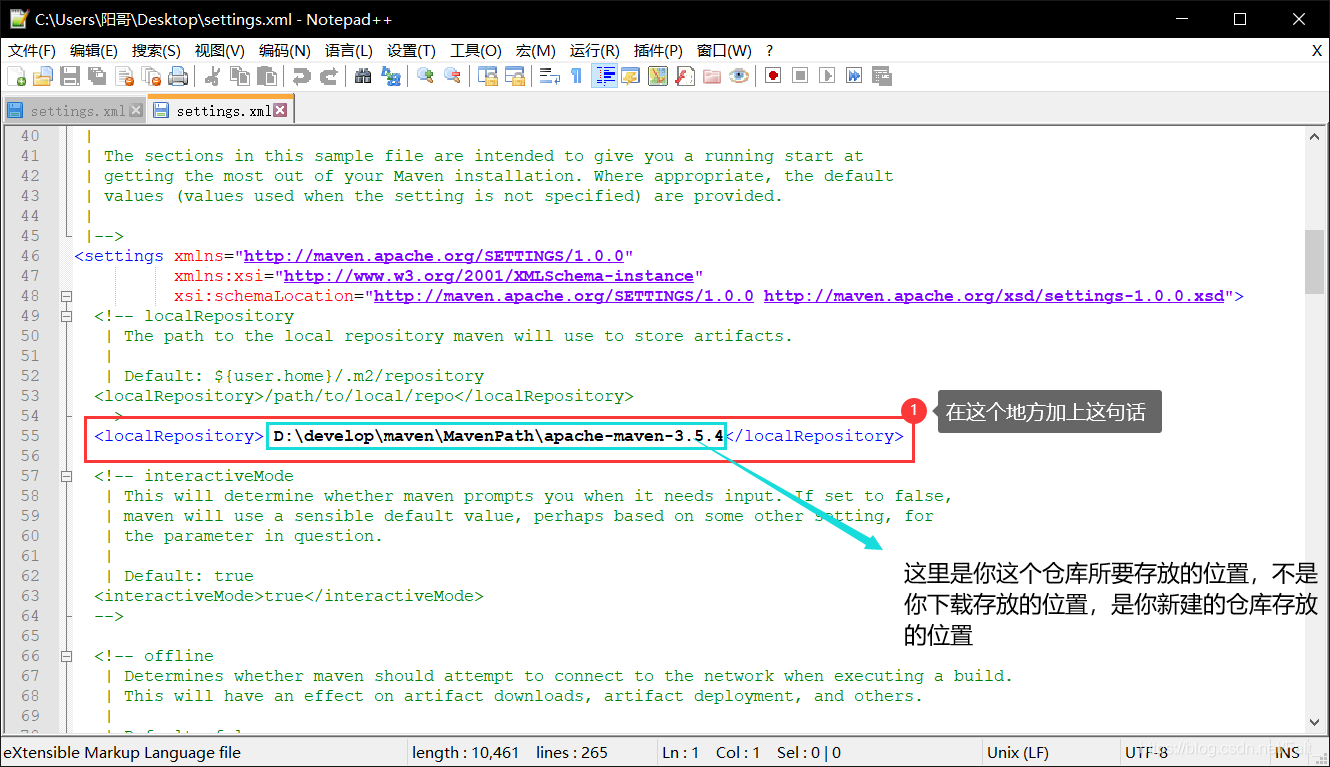This screenshot has height=767, width=1330.
Task: Click the Copy toolbar icon
Action: coord(239,76)
